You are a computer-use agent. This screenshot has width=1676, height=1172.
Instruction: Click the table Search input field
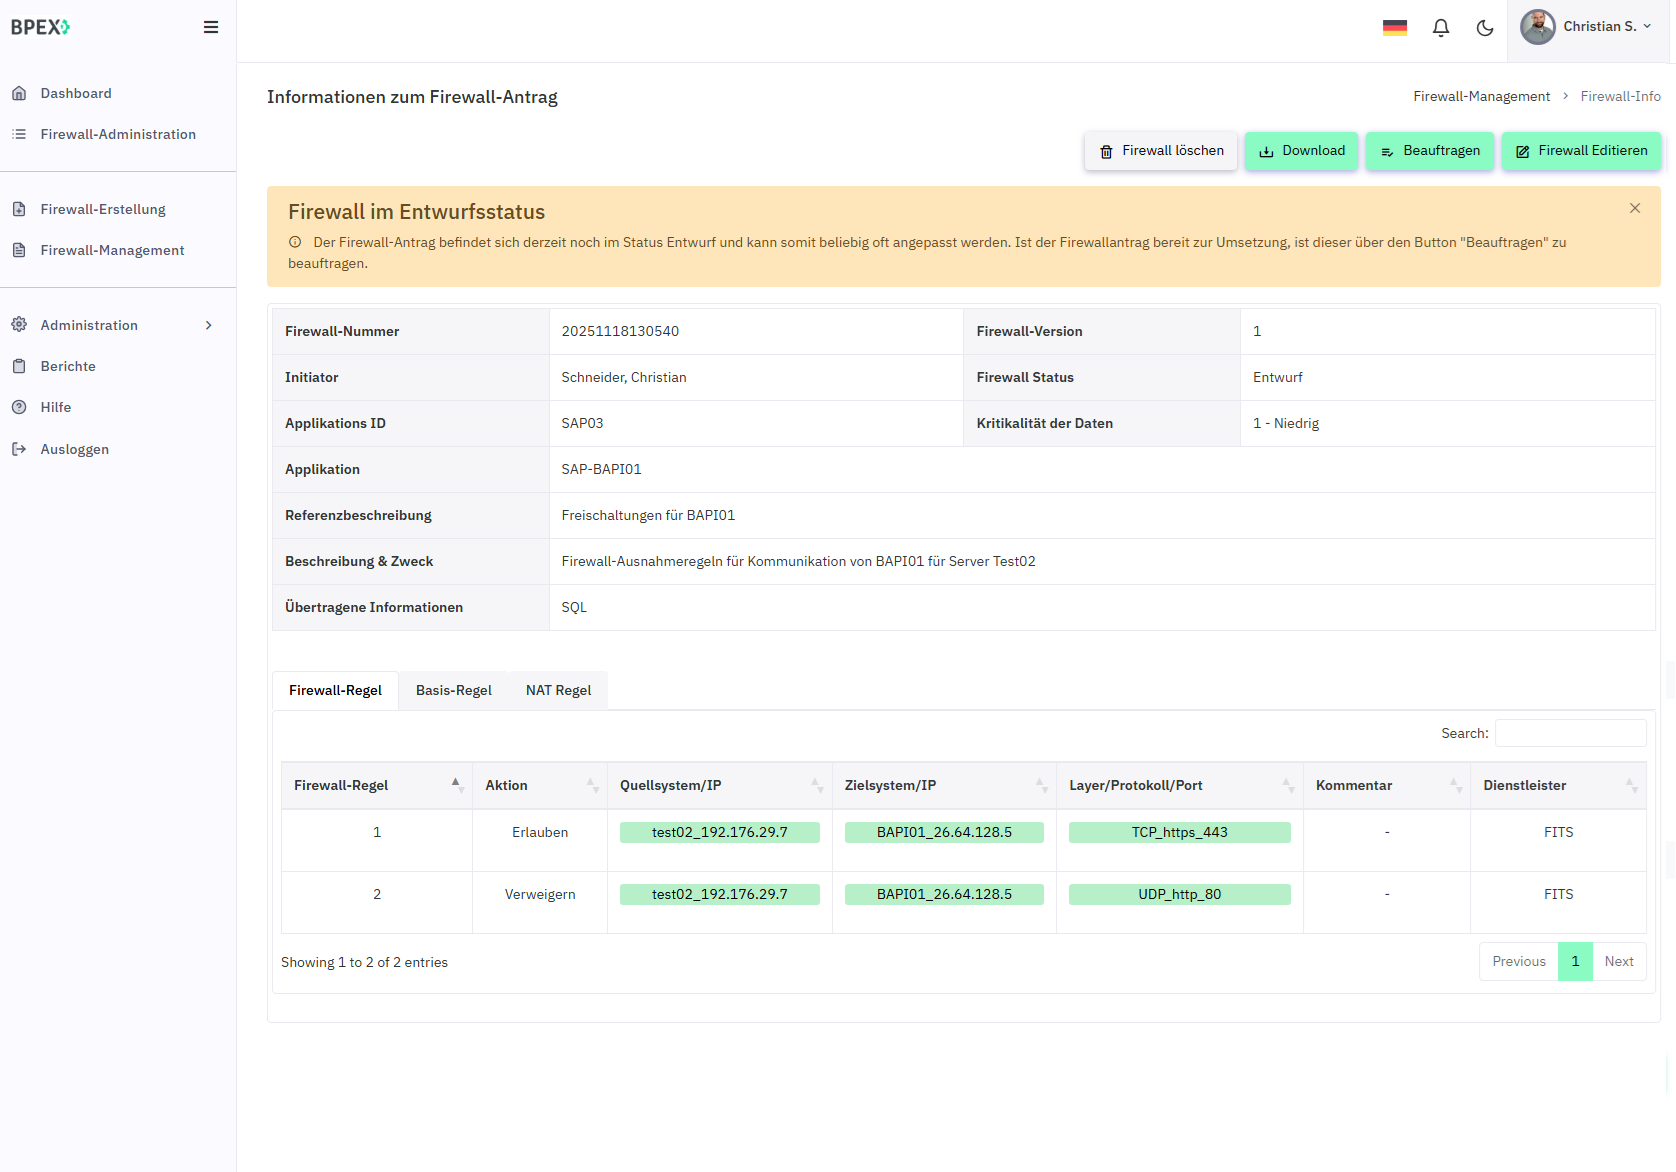tap(1570, 733)
